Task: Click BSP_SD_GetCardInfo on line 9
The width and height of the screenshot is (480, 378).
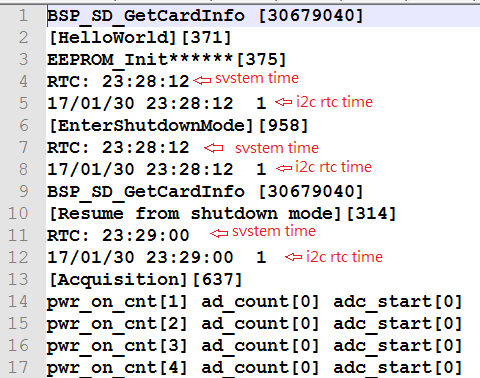Action: [146, 192]
